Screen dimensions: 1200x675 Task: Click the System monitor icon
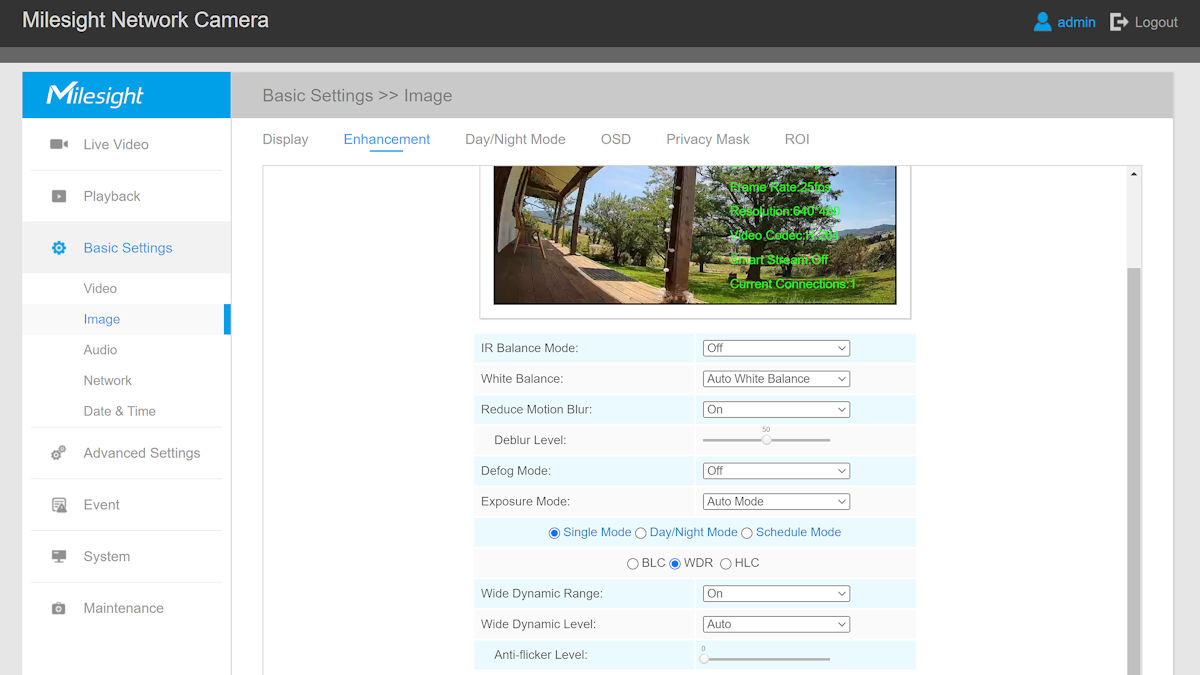(x=59, y=557)
